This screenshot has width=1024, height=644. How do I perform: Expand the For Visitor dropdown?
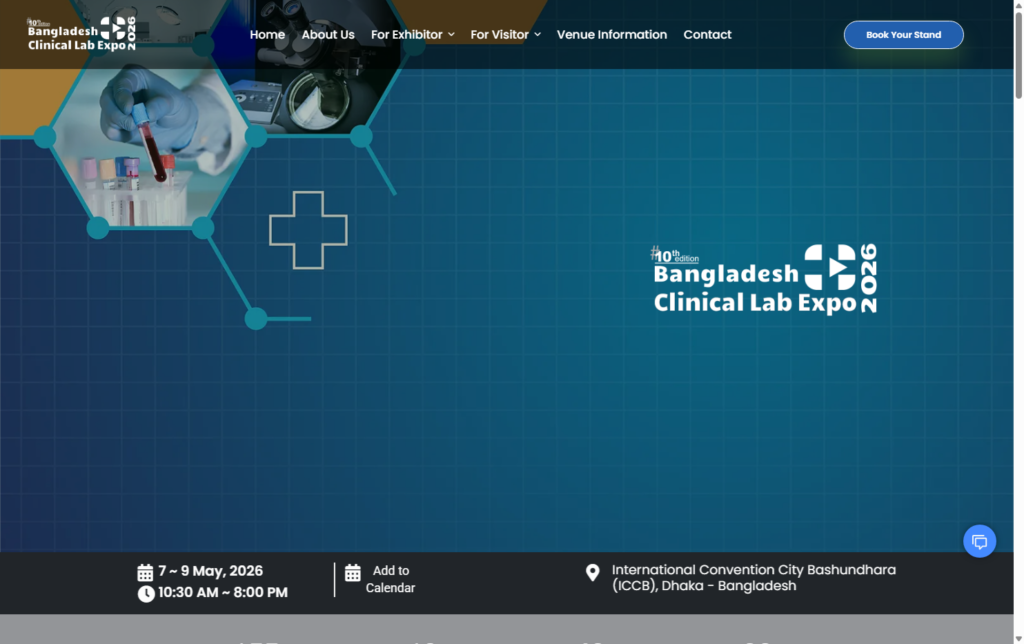click(x=500, y=34)
